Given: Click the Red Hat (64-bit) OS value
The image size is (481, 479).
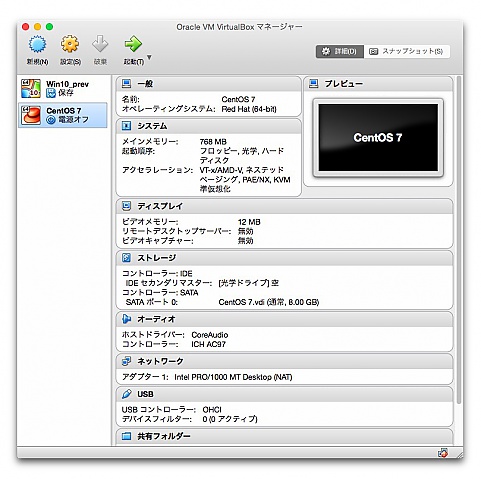Looking at the screenshot, I should [x=249, y=109].
